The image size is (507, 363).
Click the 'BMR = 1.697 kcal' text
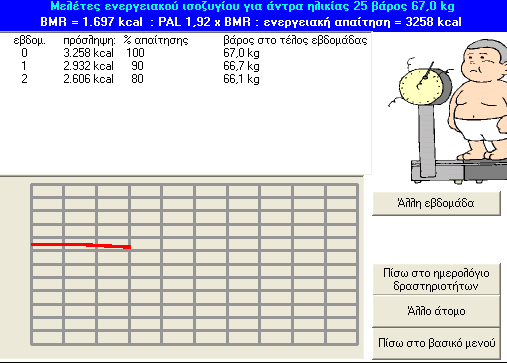coord(91,22)
